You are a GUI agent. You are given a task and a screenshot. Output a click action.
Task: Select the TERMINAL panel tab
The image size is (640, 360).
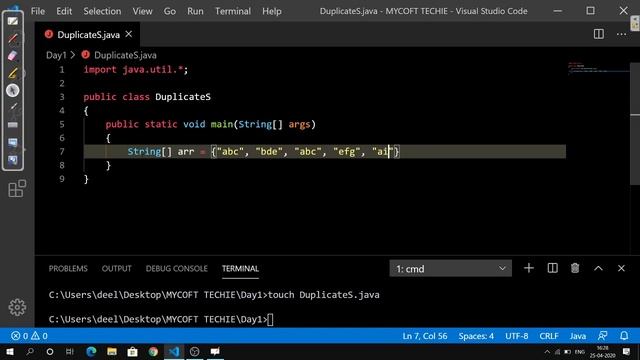[240, 269]
